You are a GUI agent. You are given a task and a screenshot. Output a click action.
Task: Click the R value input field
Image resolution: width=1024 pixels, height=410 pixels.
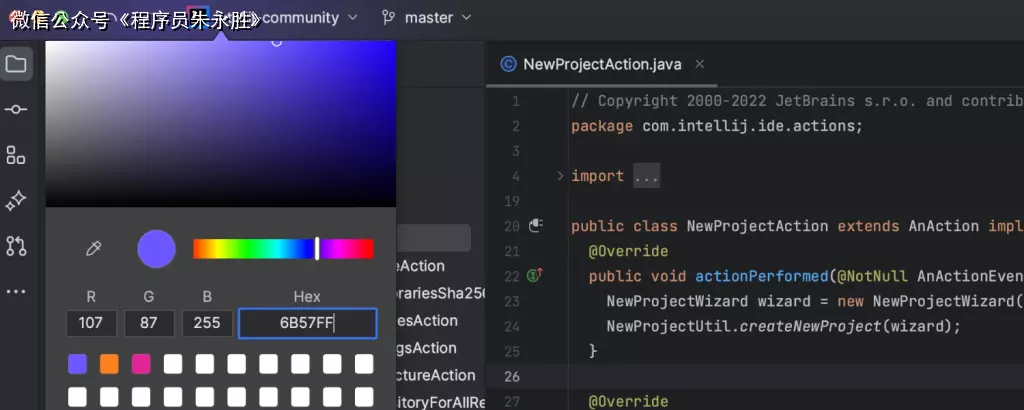[91, 324]
